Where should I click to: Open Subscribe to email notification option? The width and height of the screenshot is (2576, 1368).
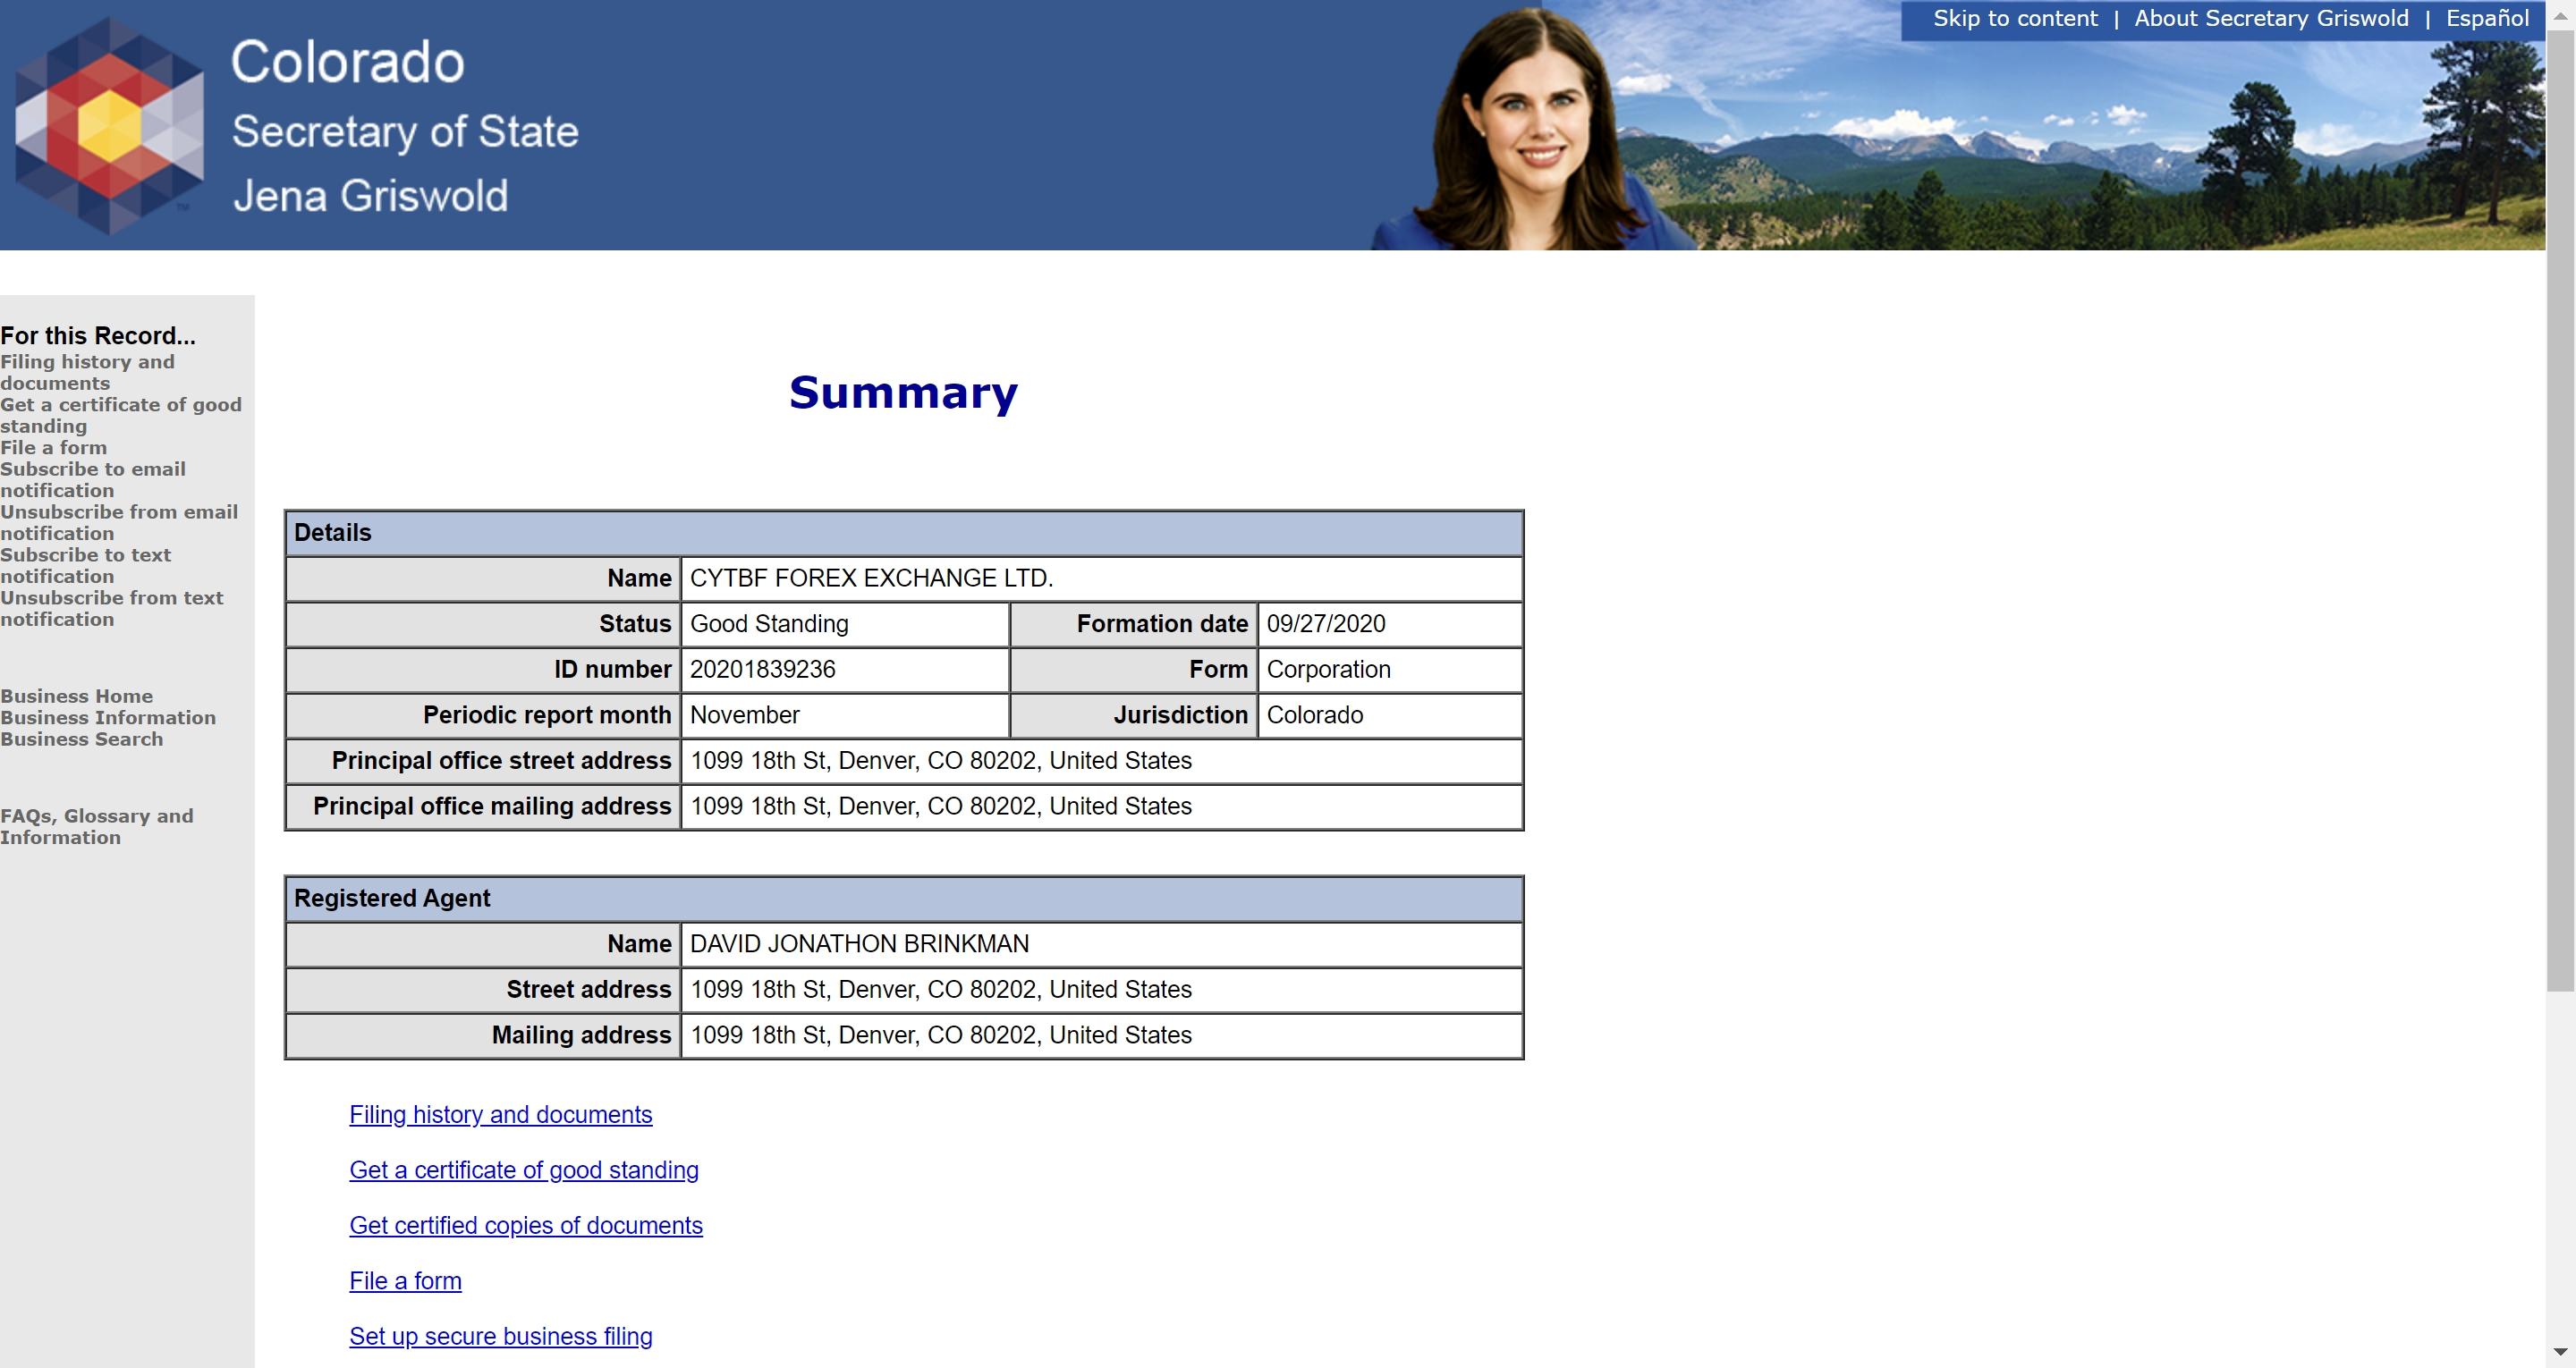tap(92, 478)
